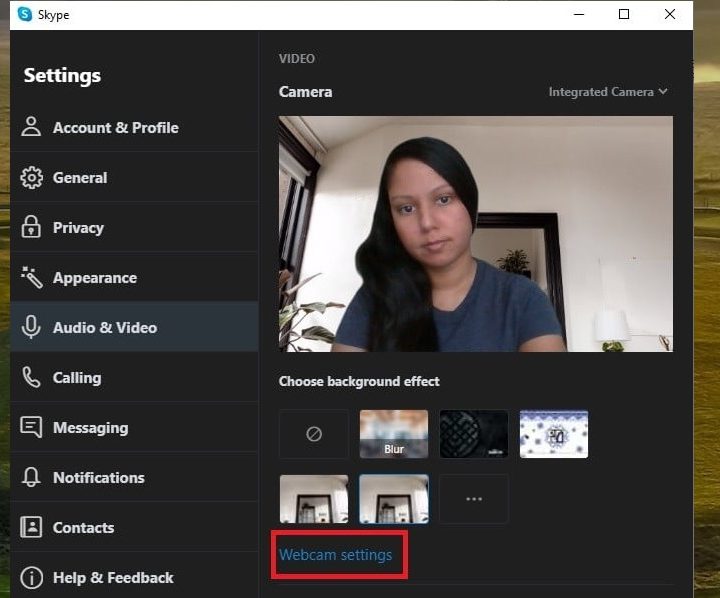Click the Privacy padlock icon

31,226
